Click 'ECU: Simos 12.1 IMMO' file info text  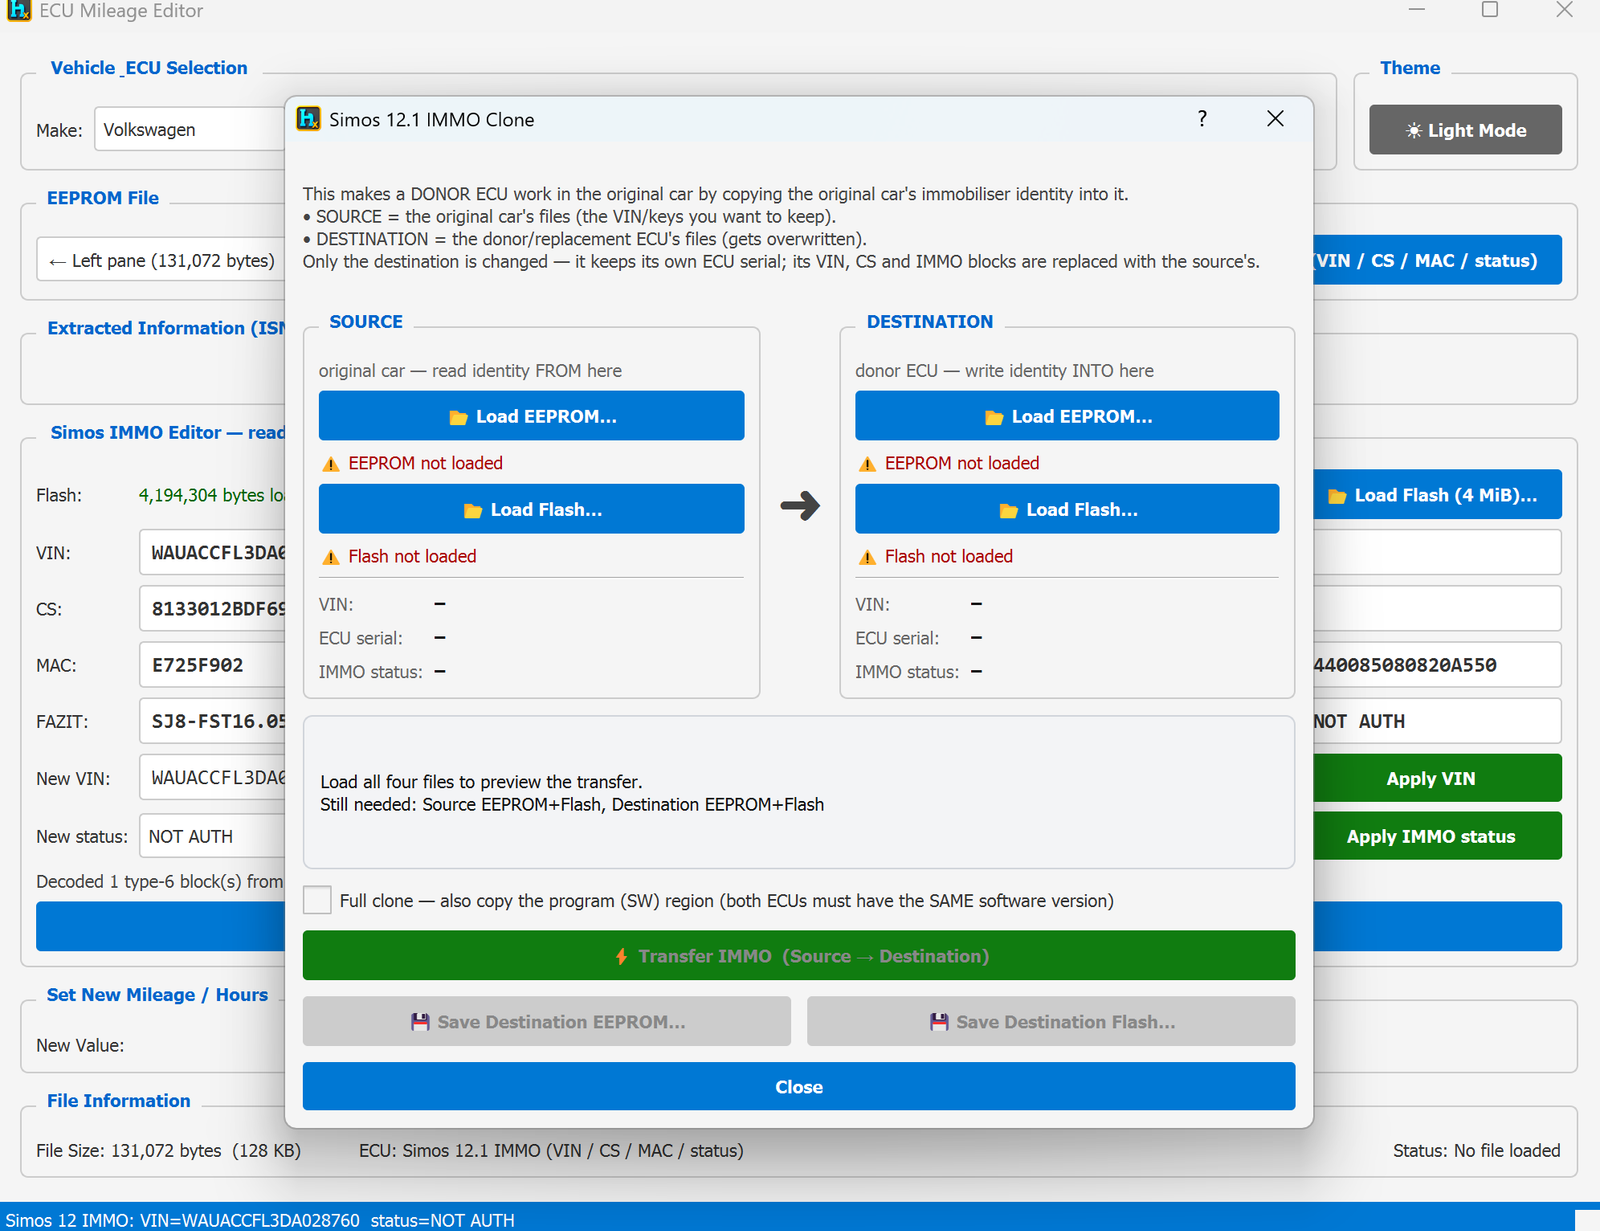point(551,1150)
